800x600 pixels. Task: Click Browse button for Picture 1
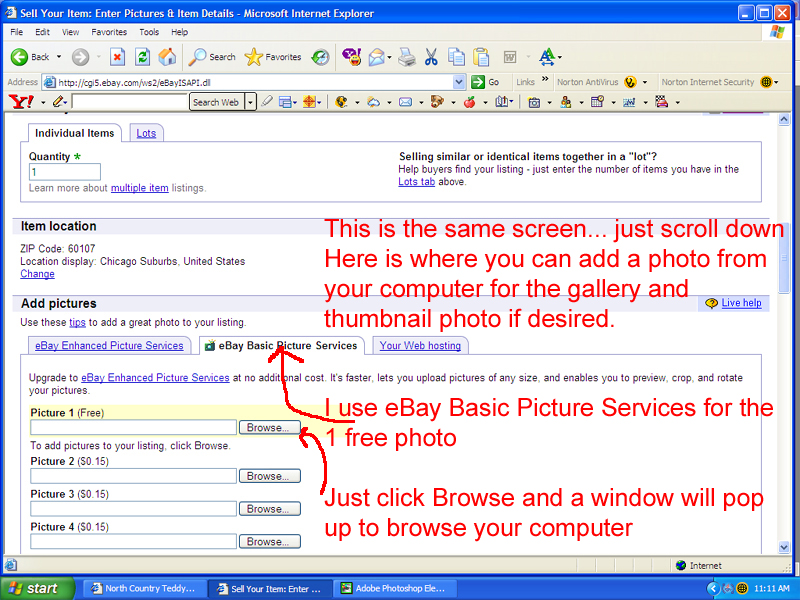pyautogui.click(x=267, y=428)
